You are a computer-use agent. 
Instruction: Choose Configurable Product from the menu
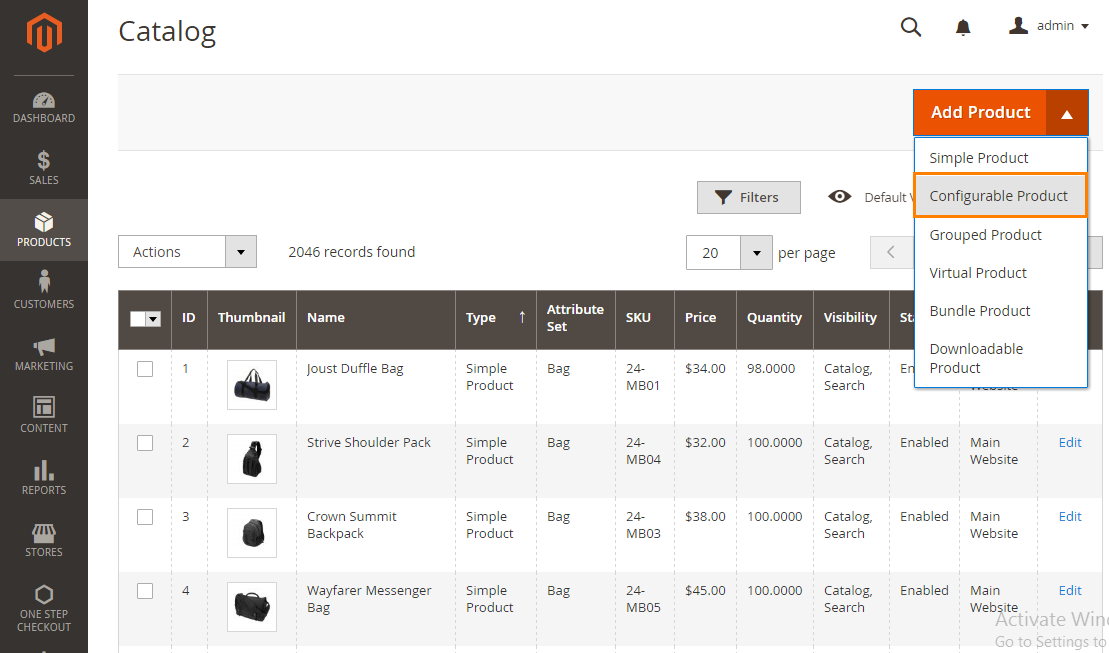1000,195
